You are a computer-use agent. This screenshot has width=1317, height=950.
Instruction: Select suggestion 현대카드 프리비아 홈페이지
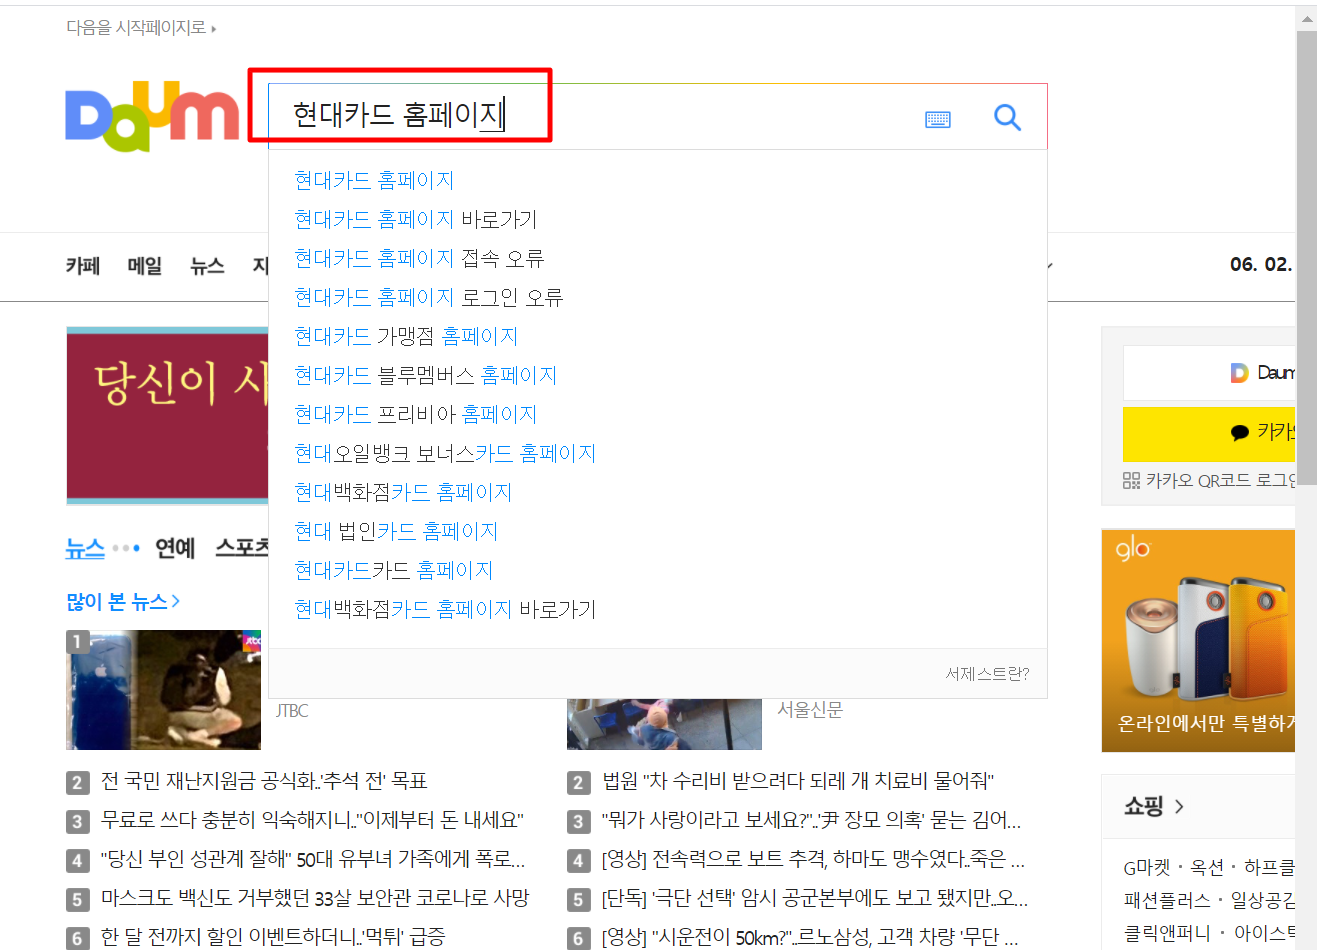click(x=416, y=414)
